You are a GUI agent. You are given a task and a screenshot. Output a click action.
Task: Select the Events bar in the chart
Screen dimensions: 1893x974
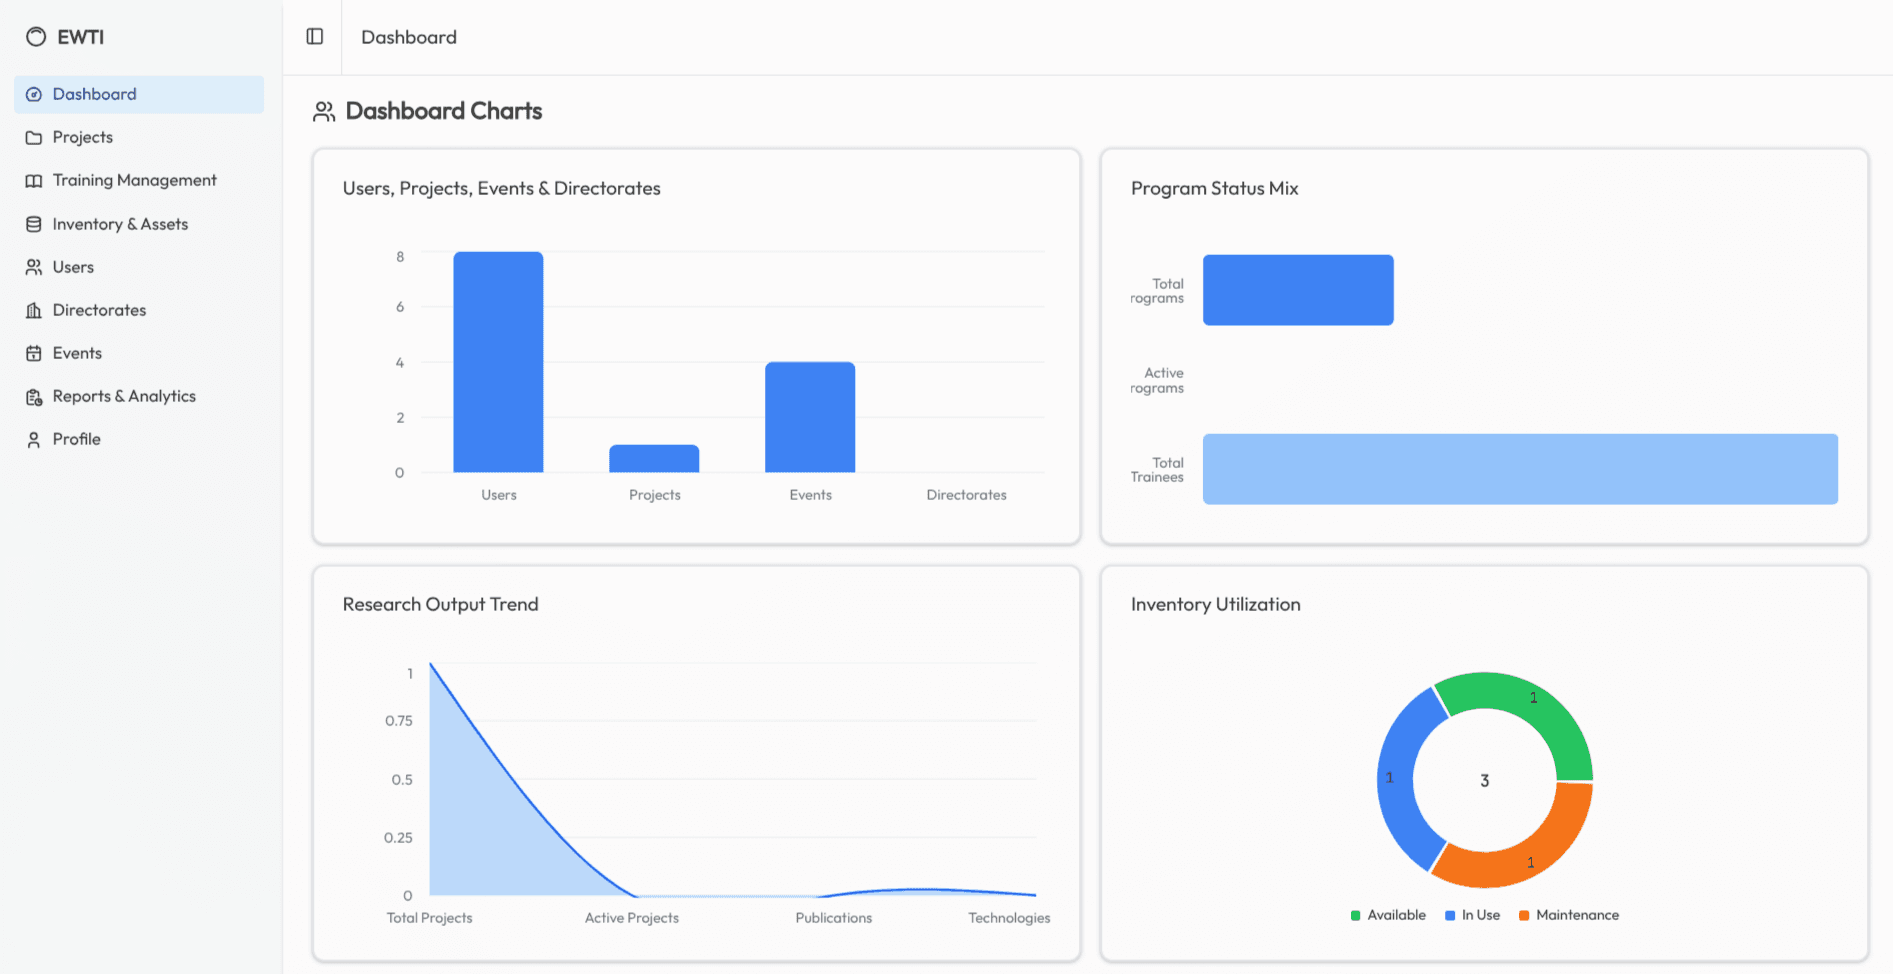(x=810, y=417)
